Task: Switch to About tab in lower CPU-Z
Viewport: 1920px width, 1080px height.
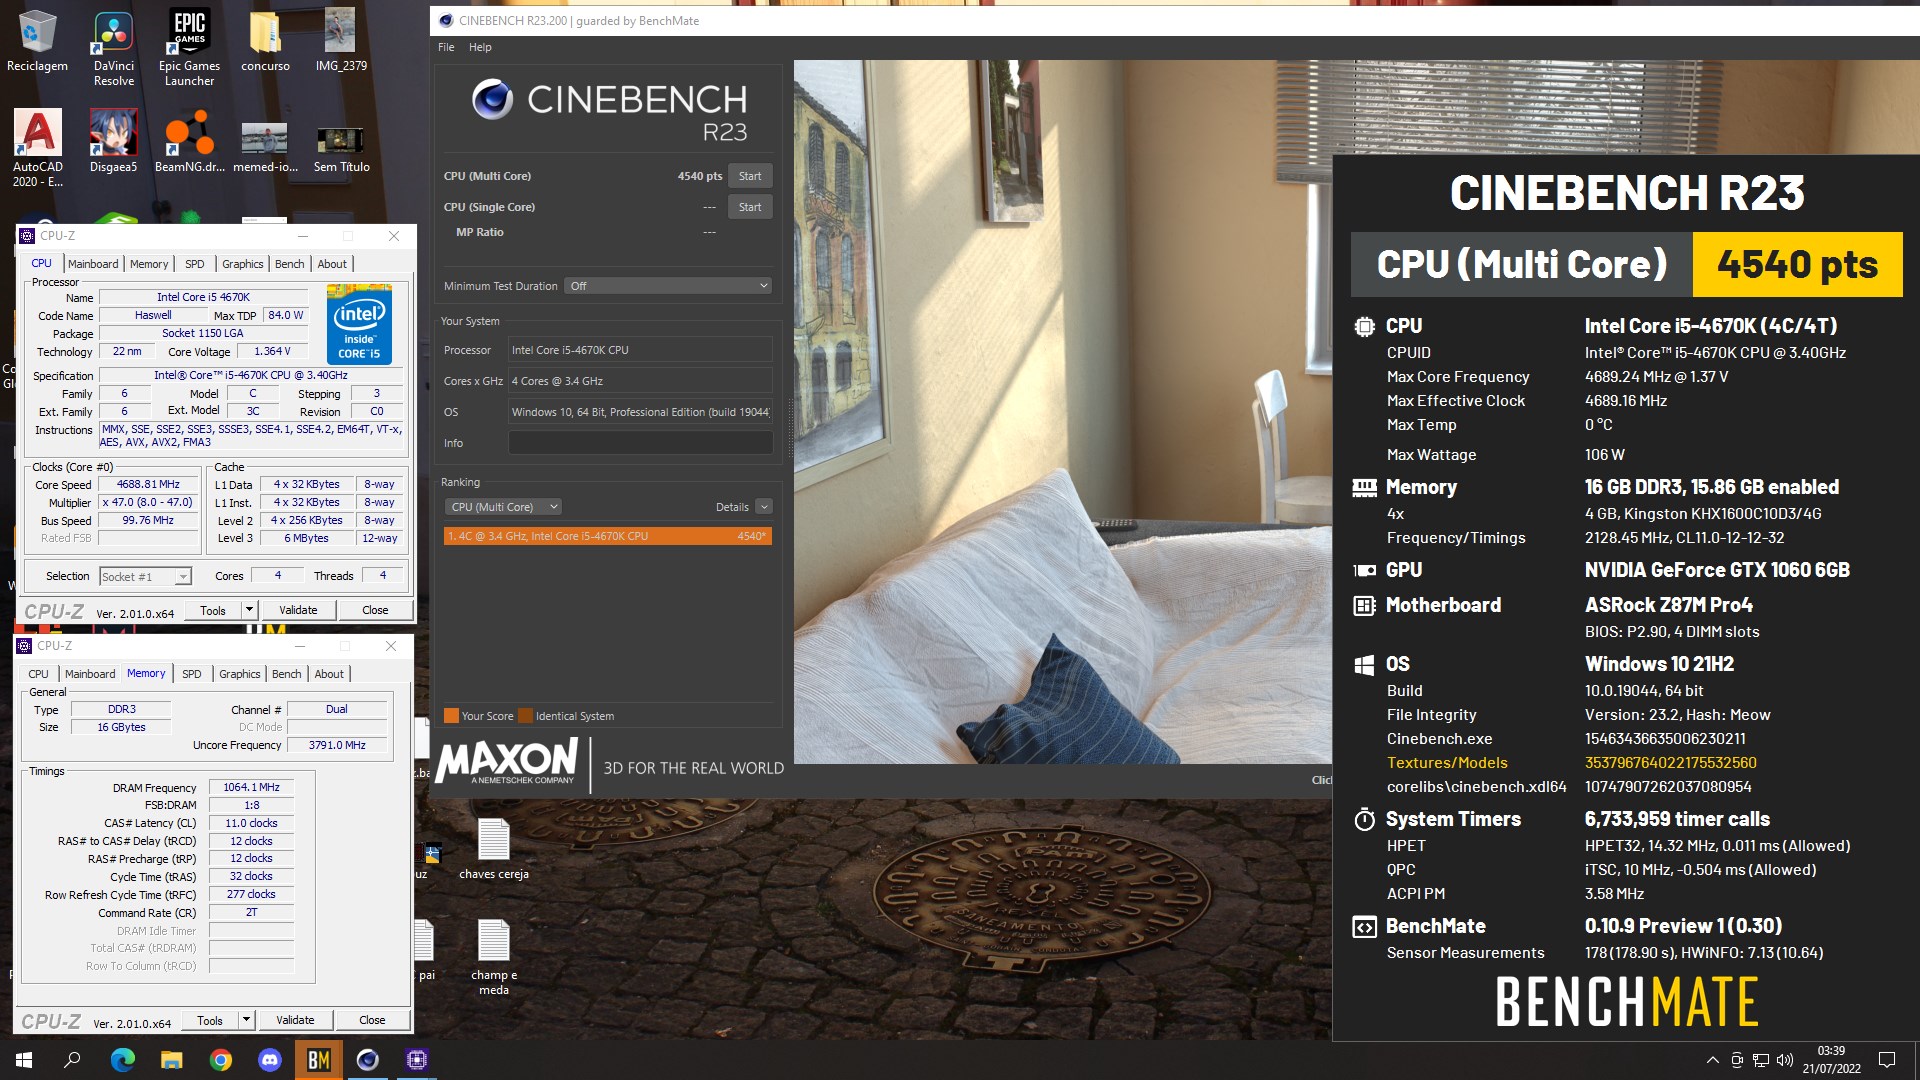Action: pyautogui.click(x=329, y=674)
